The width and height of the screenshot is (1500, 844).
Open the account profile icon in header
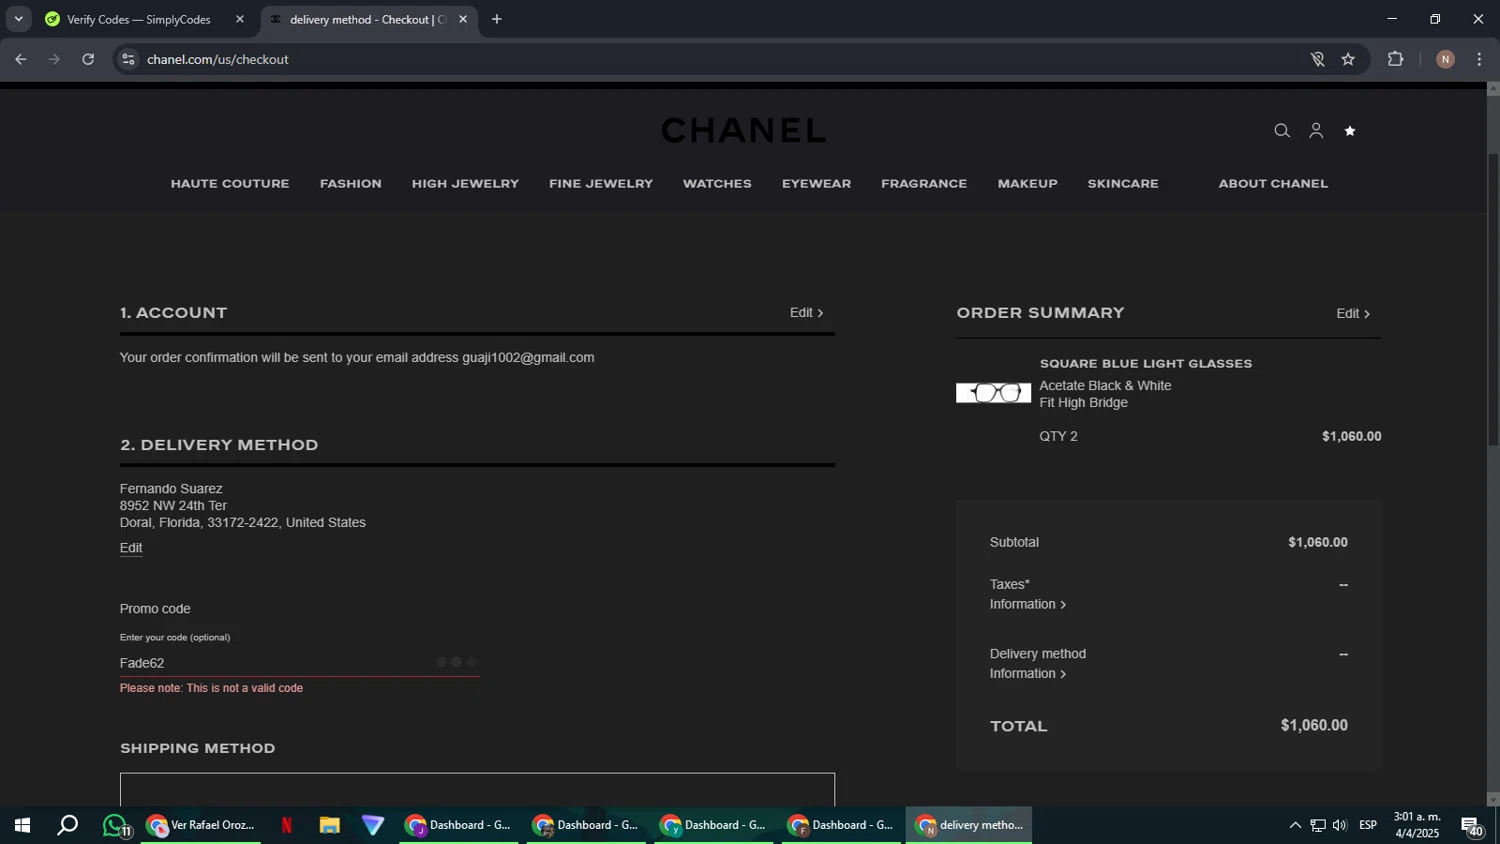(x=1316, y=131)
